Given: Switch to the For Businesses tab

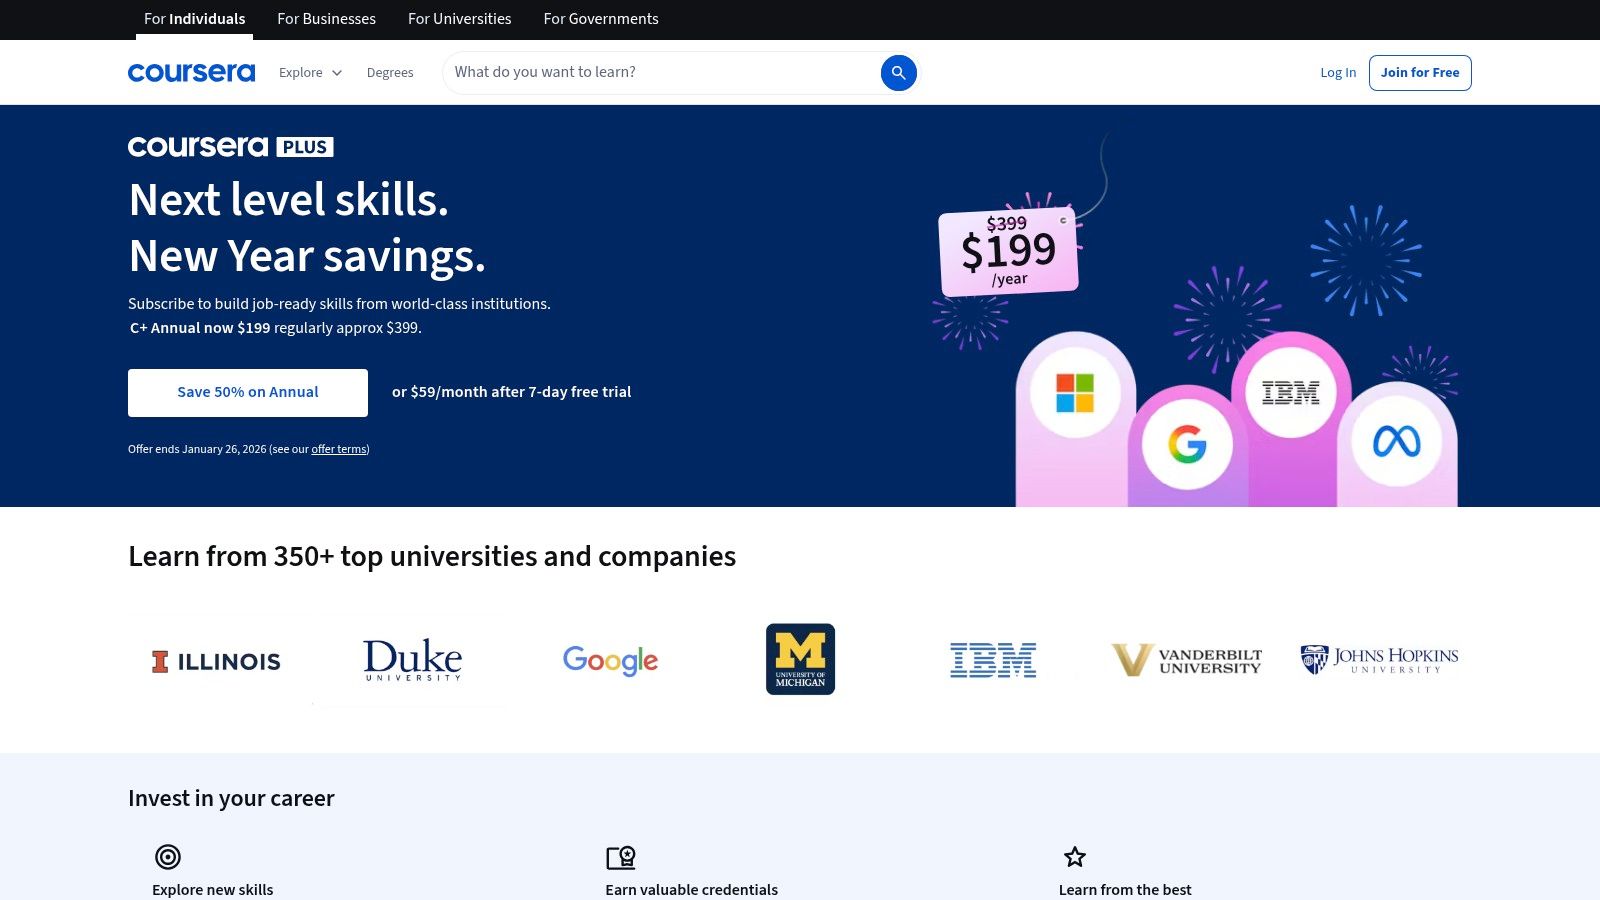Looking at the screenshot, I should (x=326, y=19).
